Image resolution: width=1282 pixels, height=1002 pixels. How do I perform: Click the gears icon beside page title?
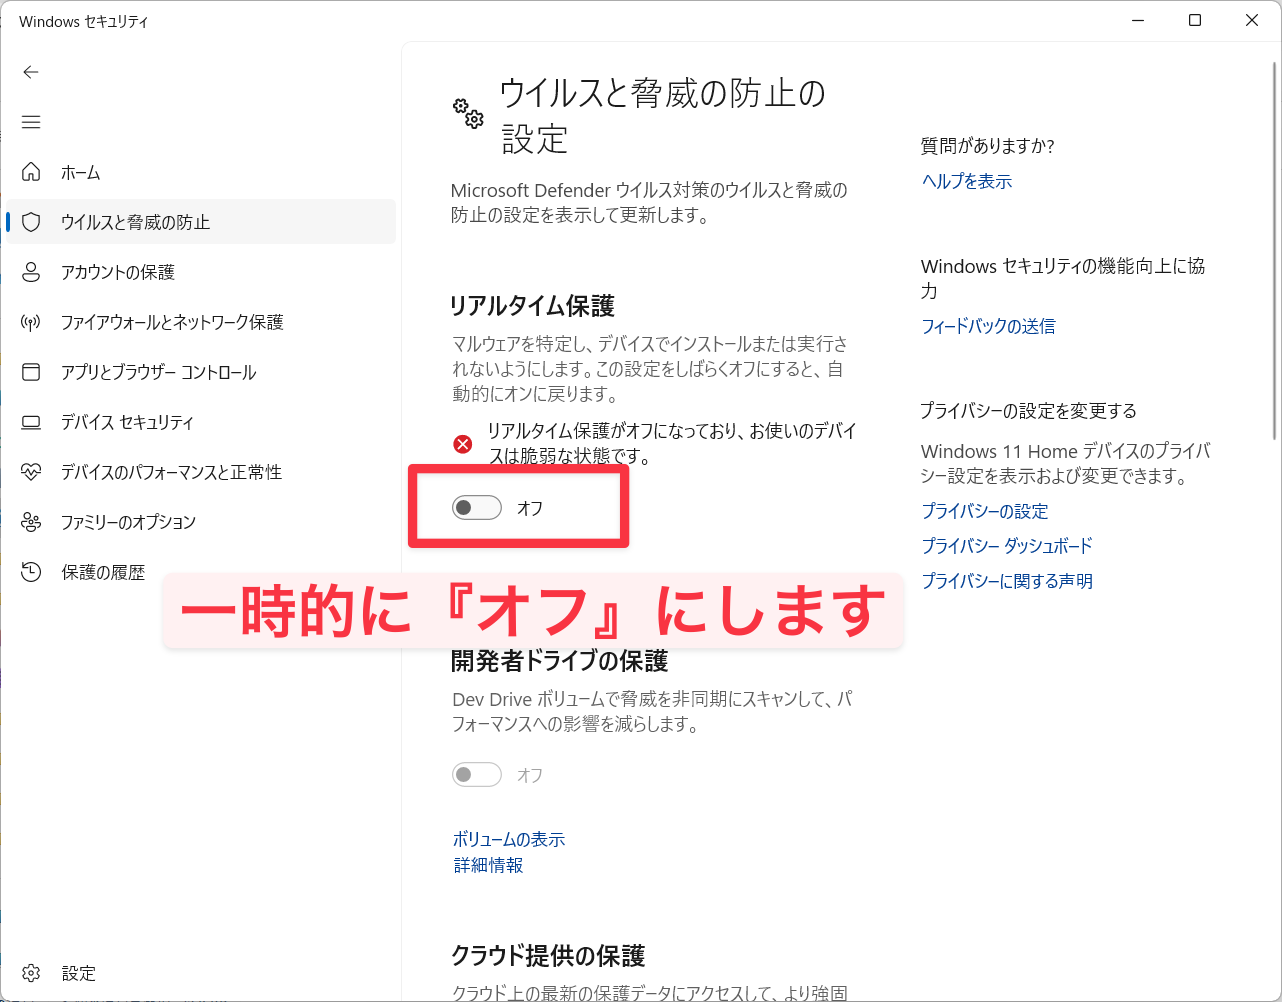[x=468, y=113]
